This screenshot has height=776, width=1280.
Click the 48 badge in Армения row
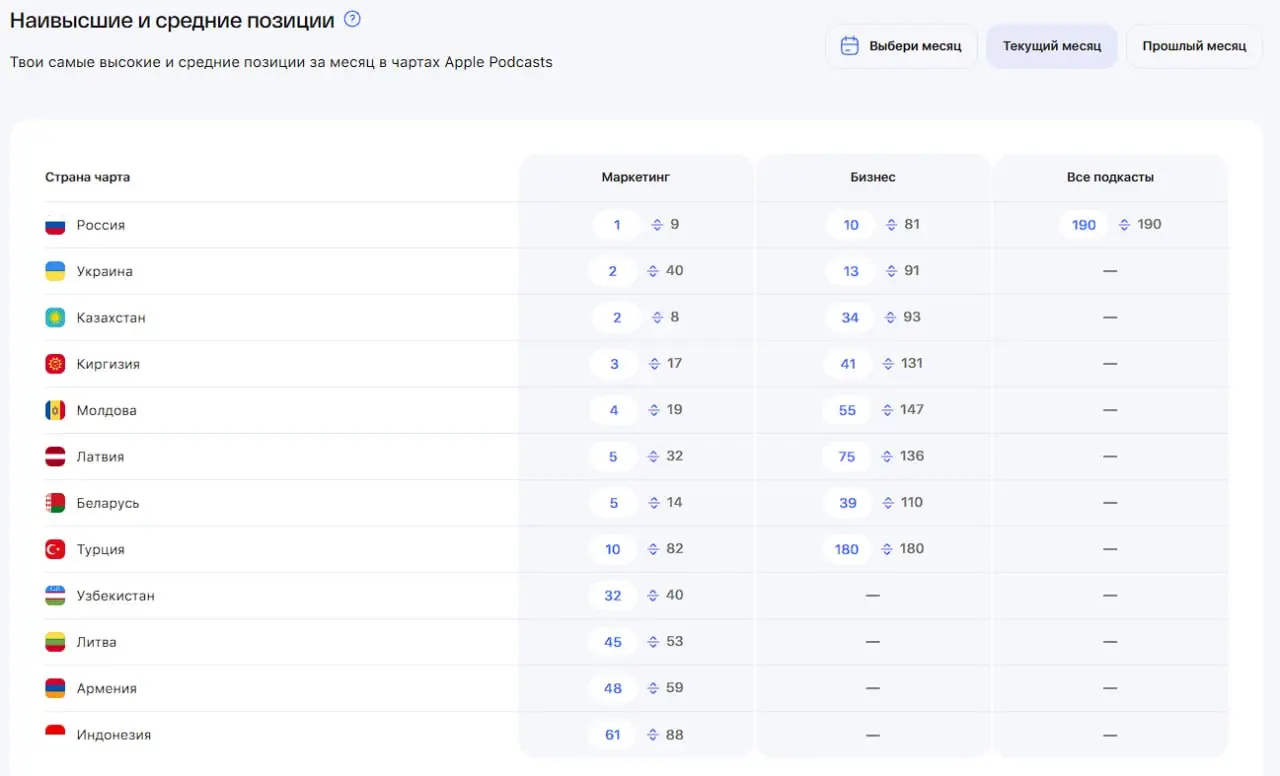click(613, 688)
